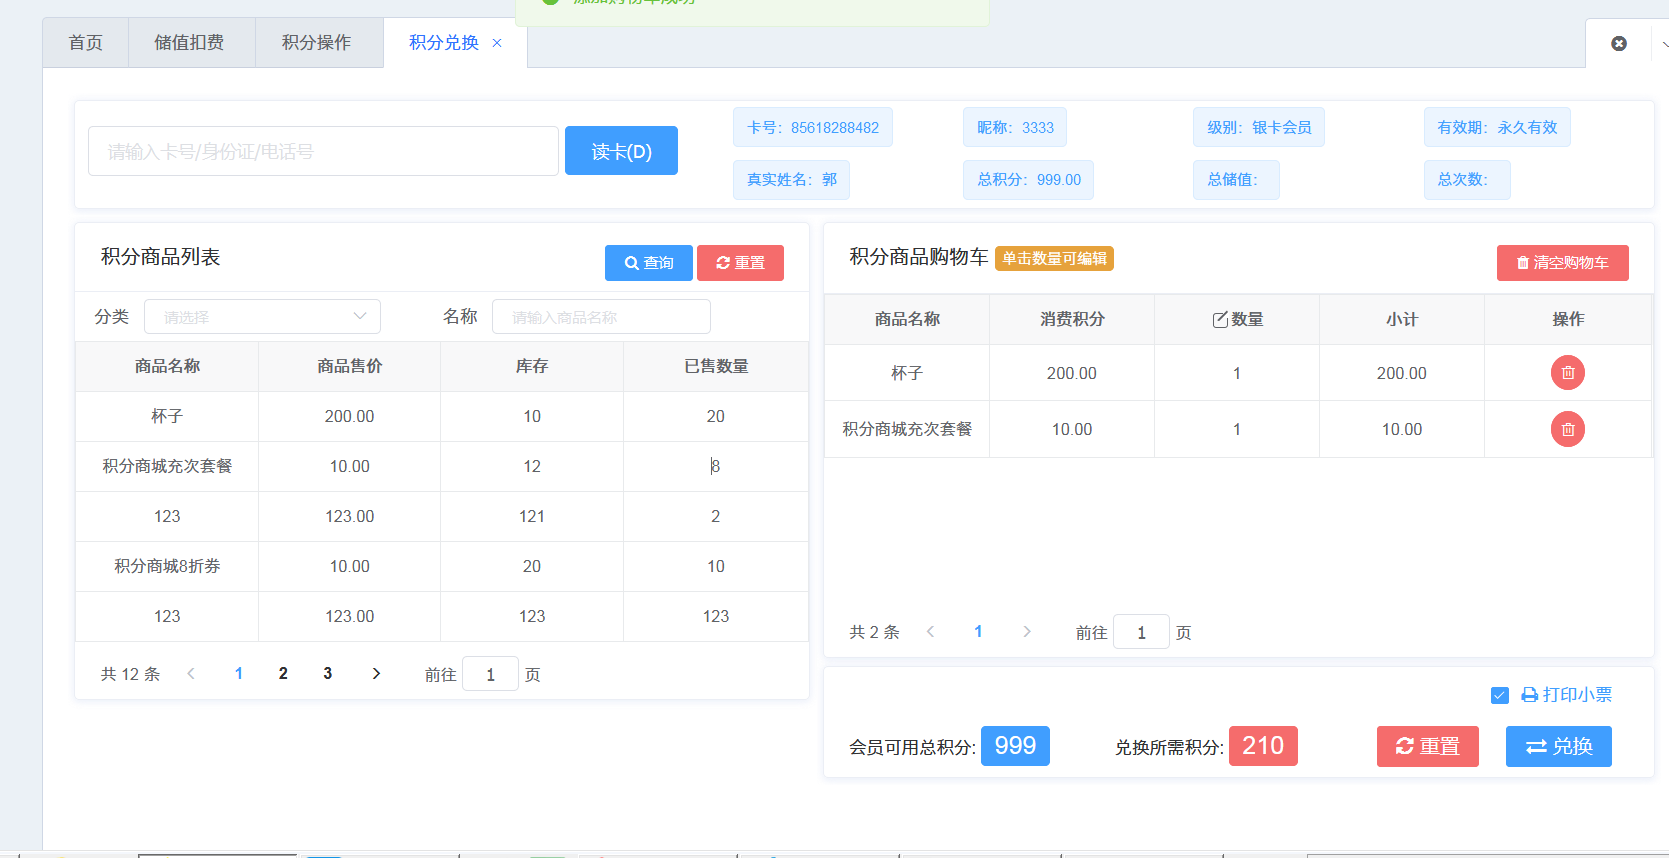The image size is (1669, 858).
Task: Click the 121 stock cell
Action: pyautogui.click(x=532, y=516)
